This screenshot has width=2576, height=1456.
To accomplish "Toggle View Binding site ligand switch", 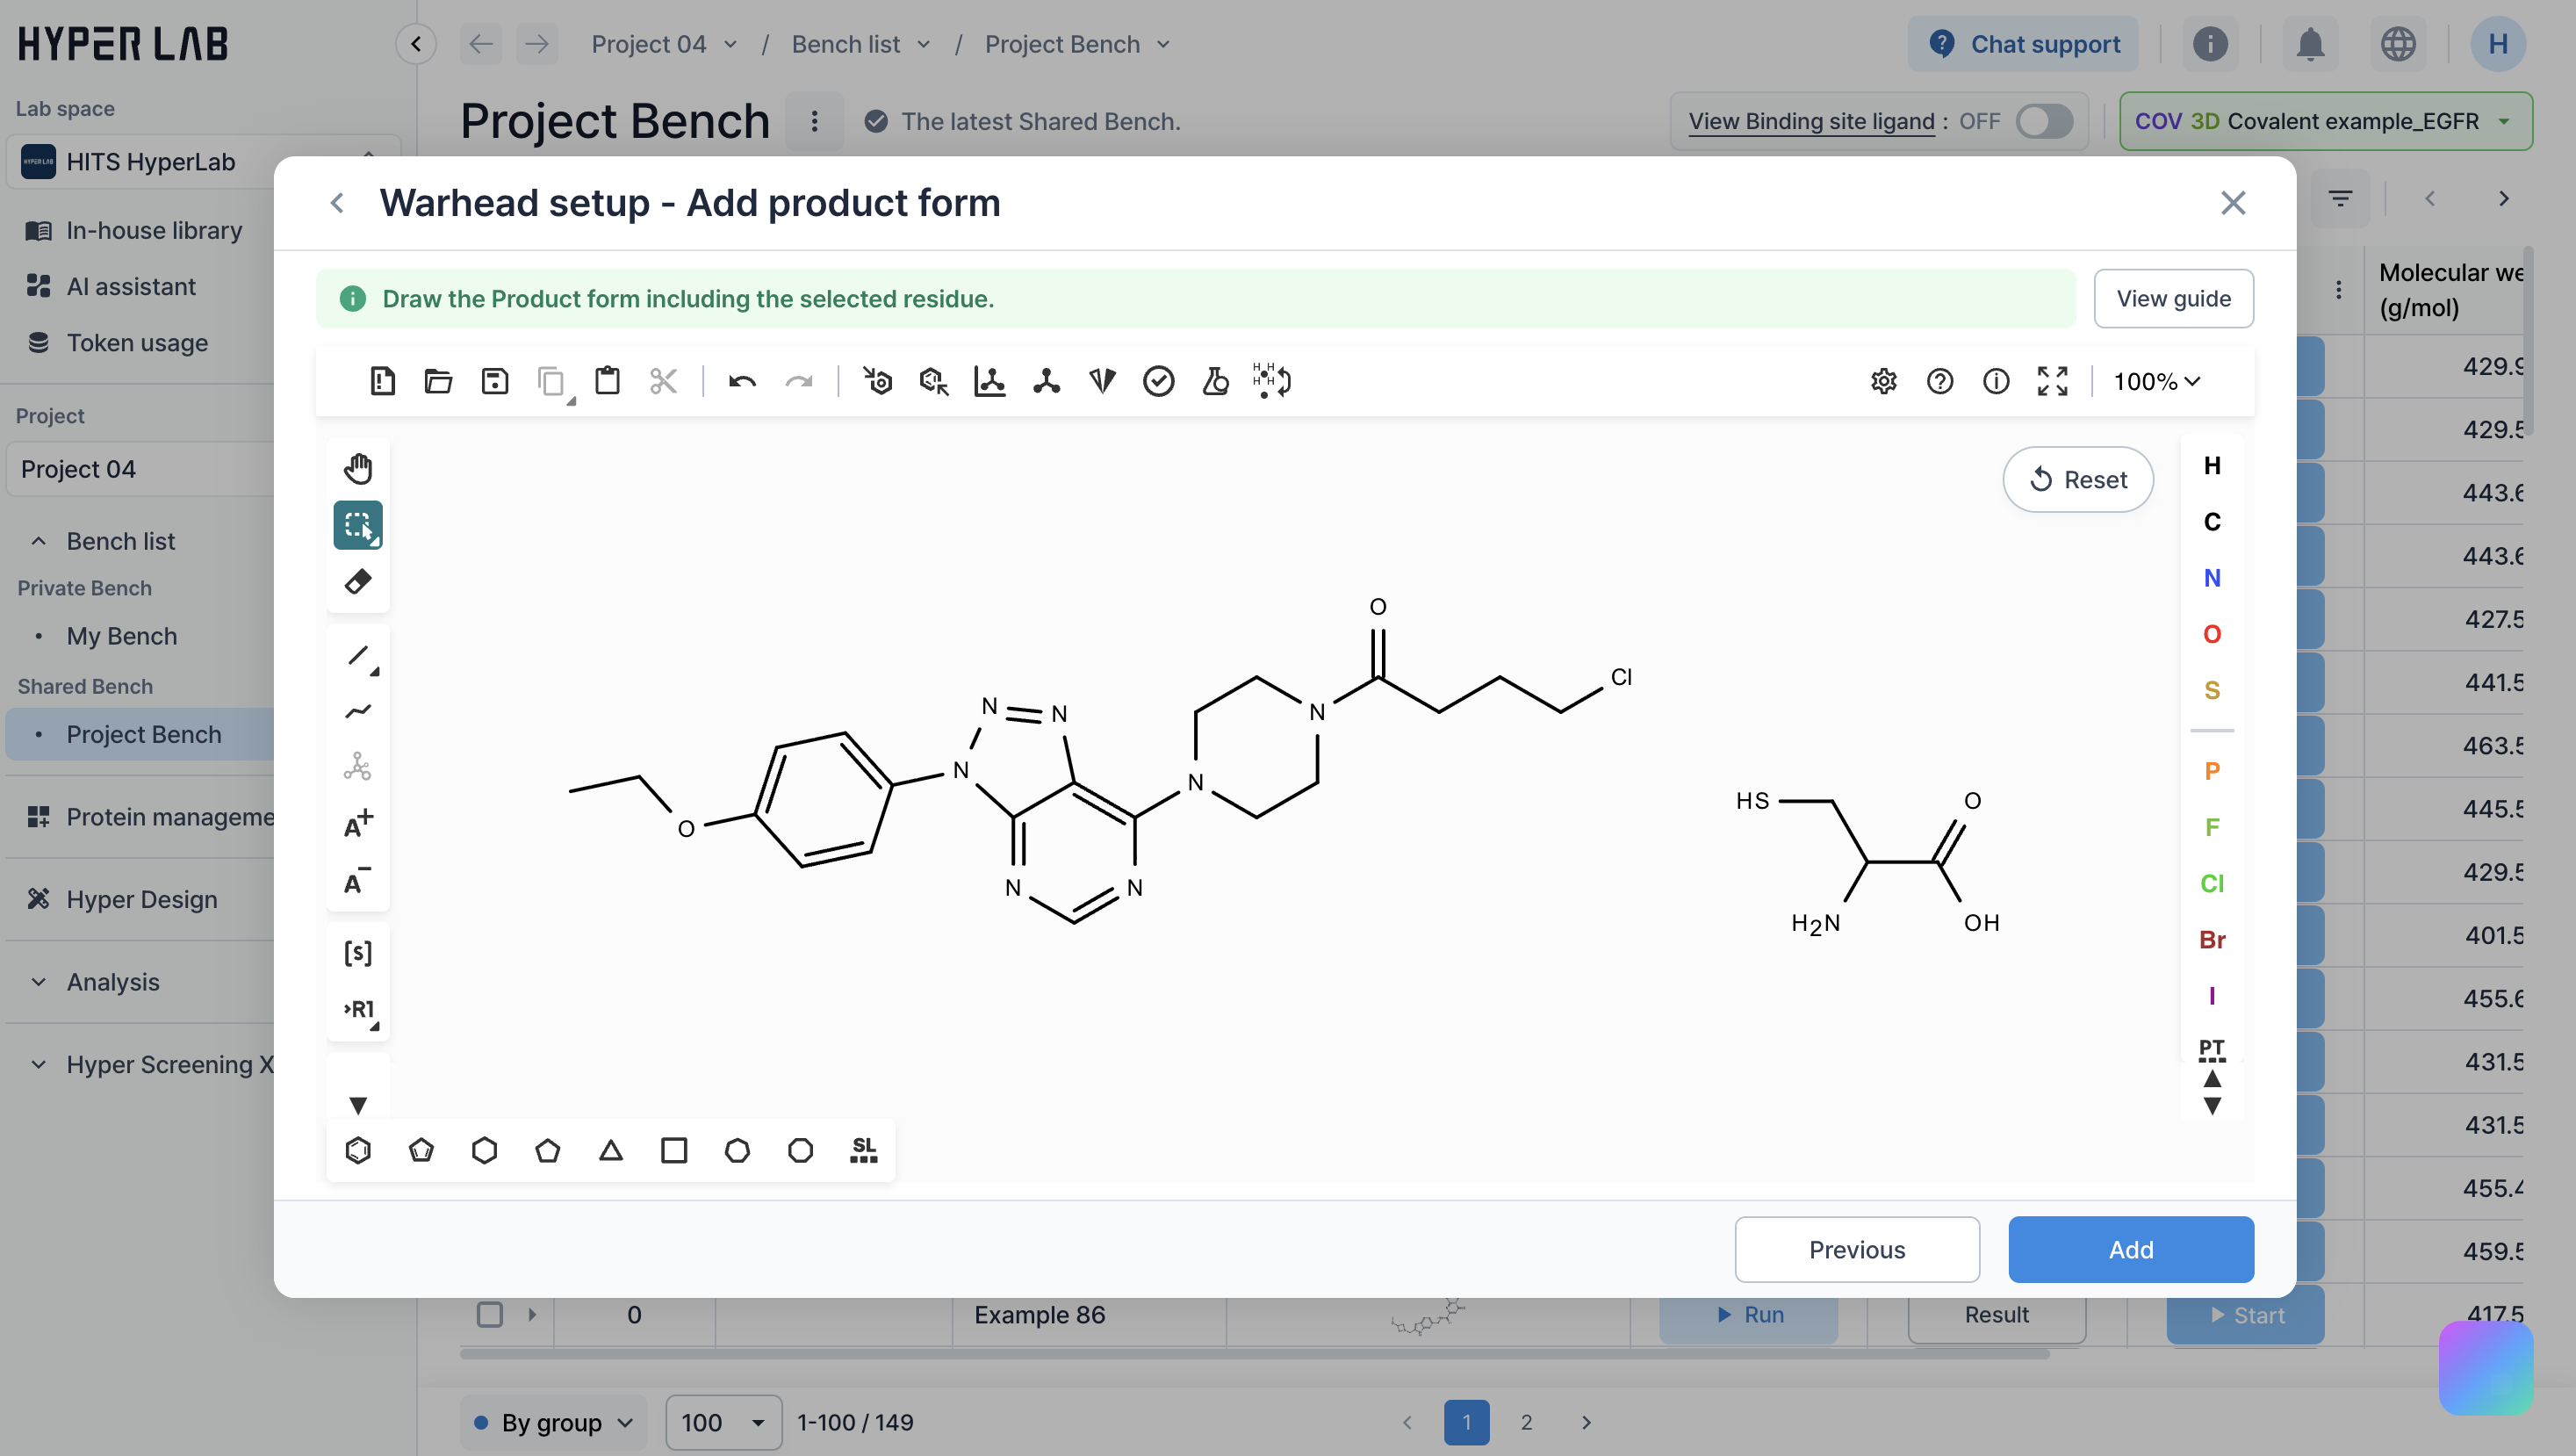I will [x=2044, y=121].
